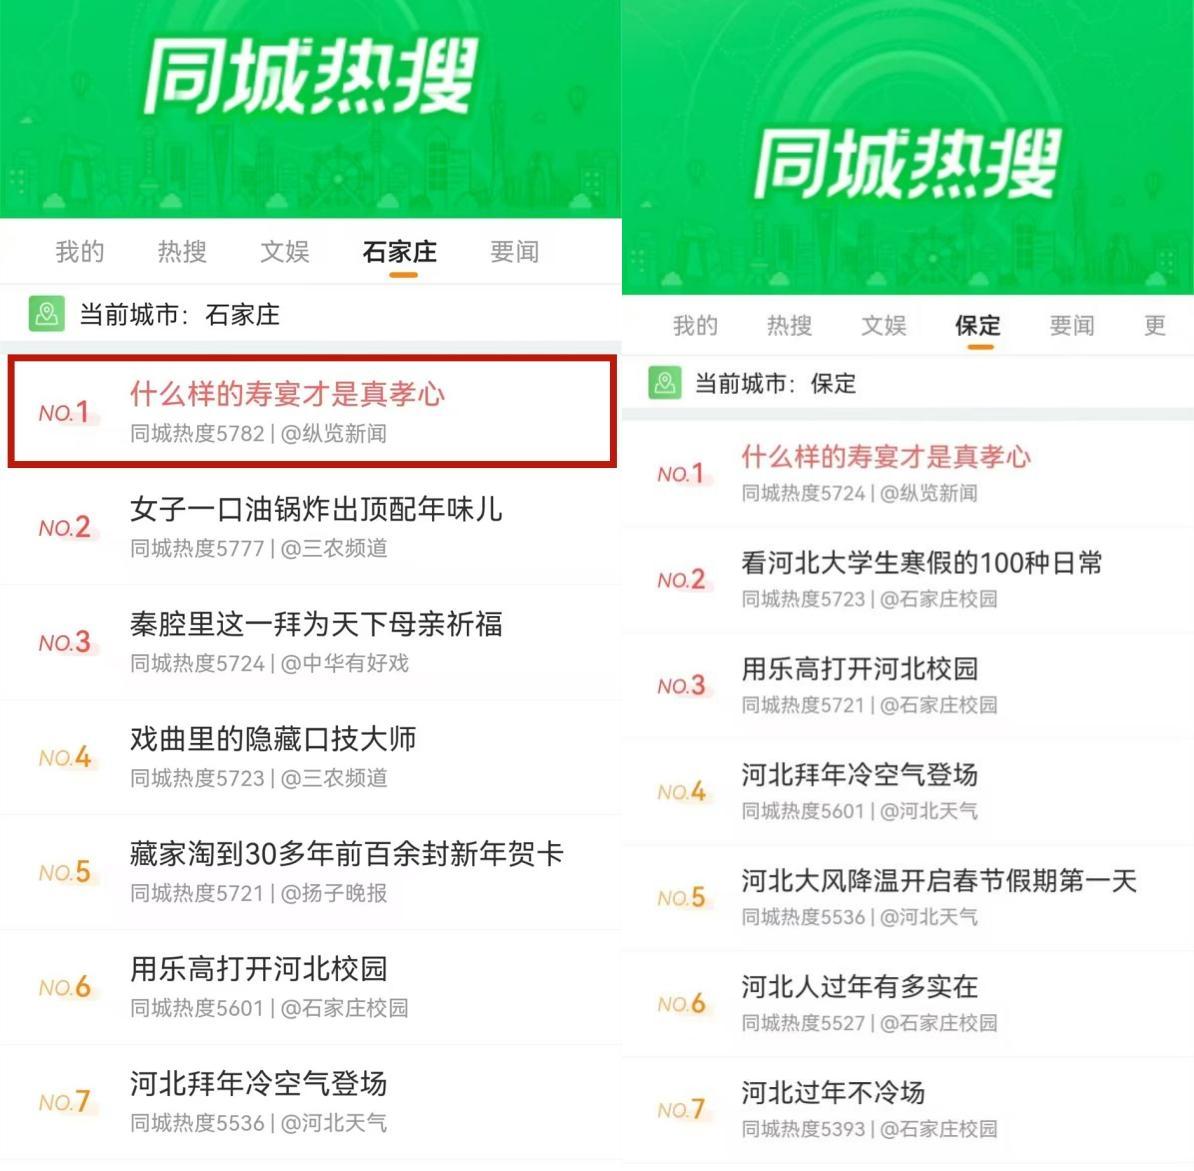Switch to the 保定 tab

979,325
